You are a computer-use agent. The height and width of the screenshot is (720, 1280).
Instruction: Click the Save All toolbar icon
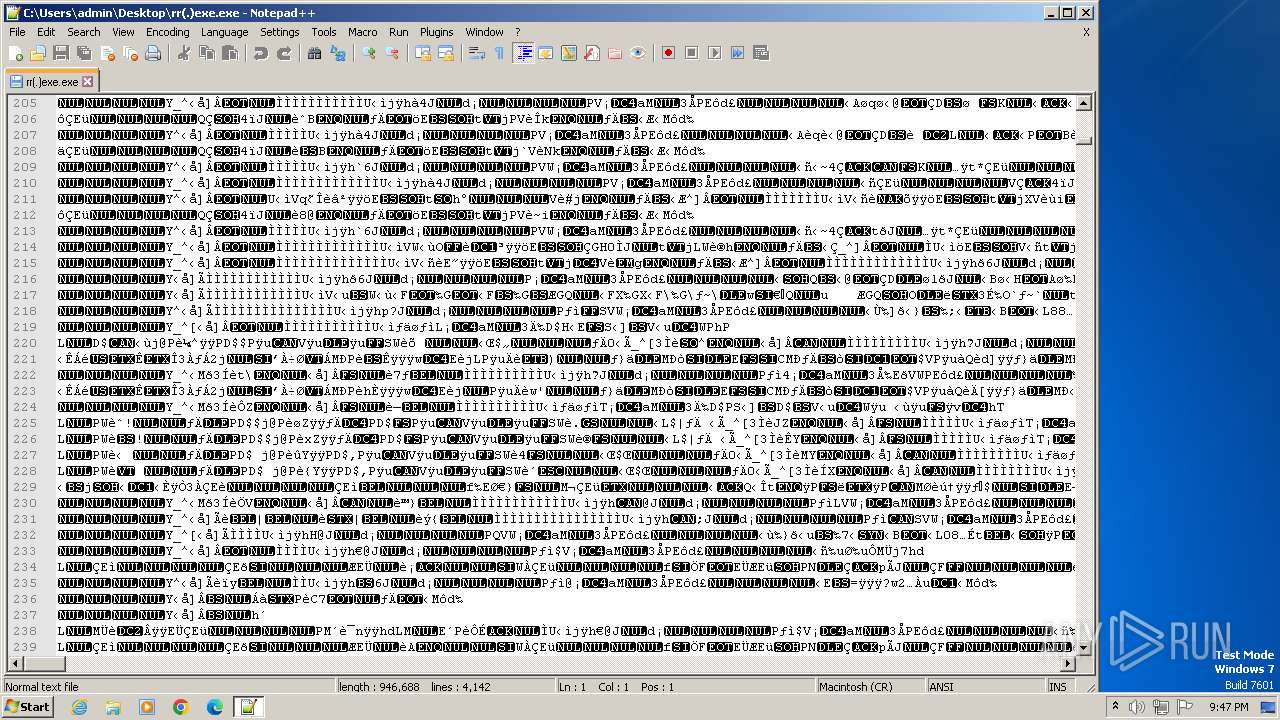(x=84, y=53)
